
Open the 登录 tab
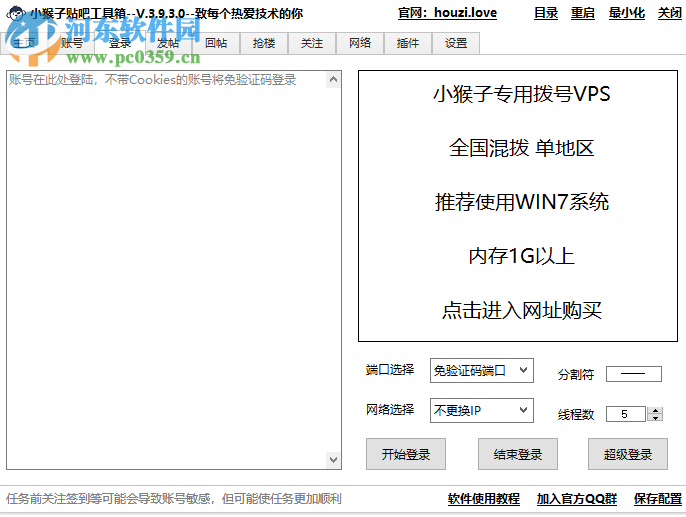[120, 43]
